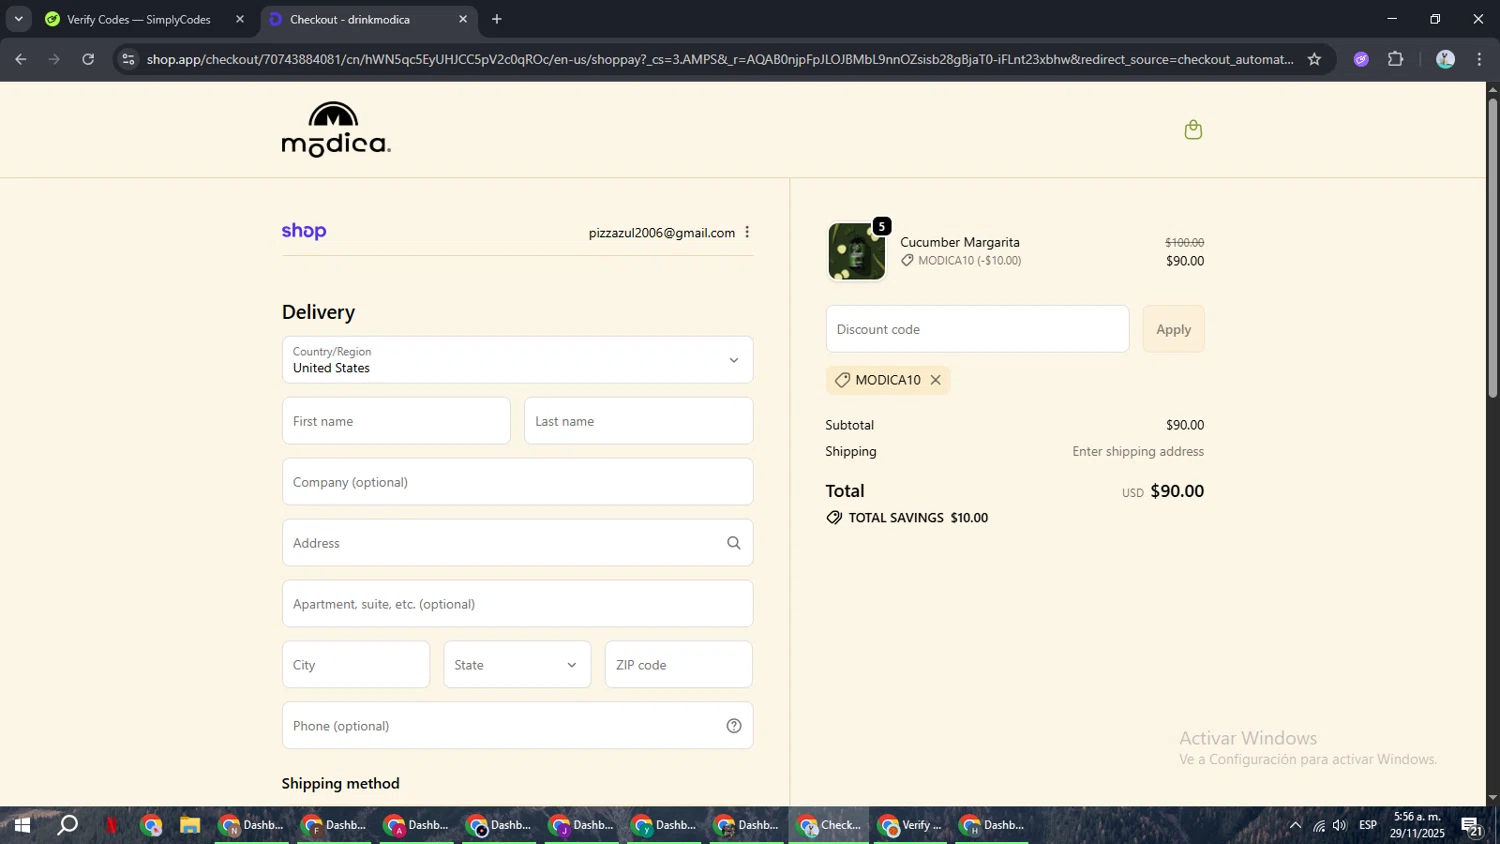Viewport: 1500px width, 844px height.
Task: Click the City field
Action: [356, 665]
